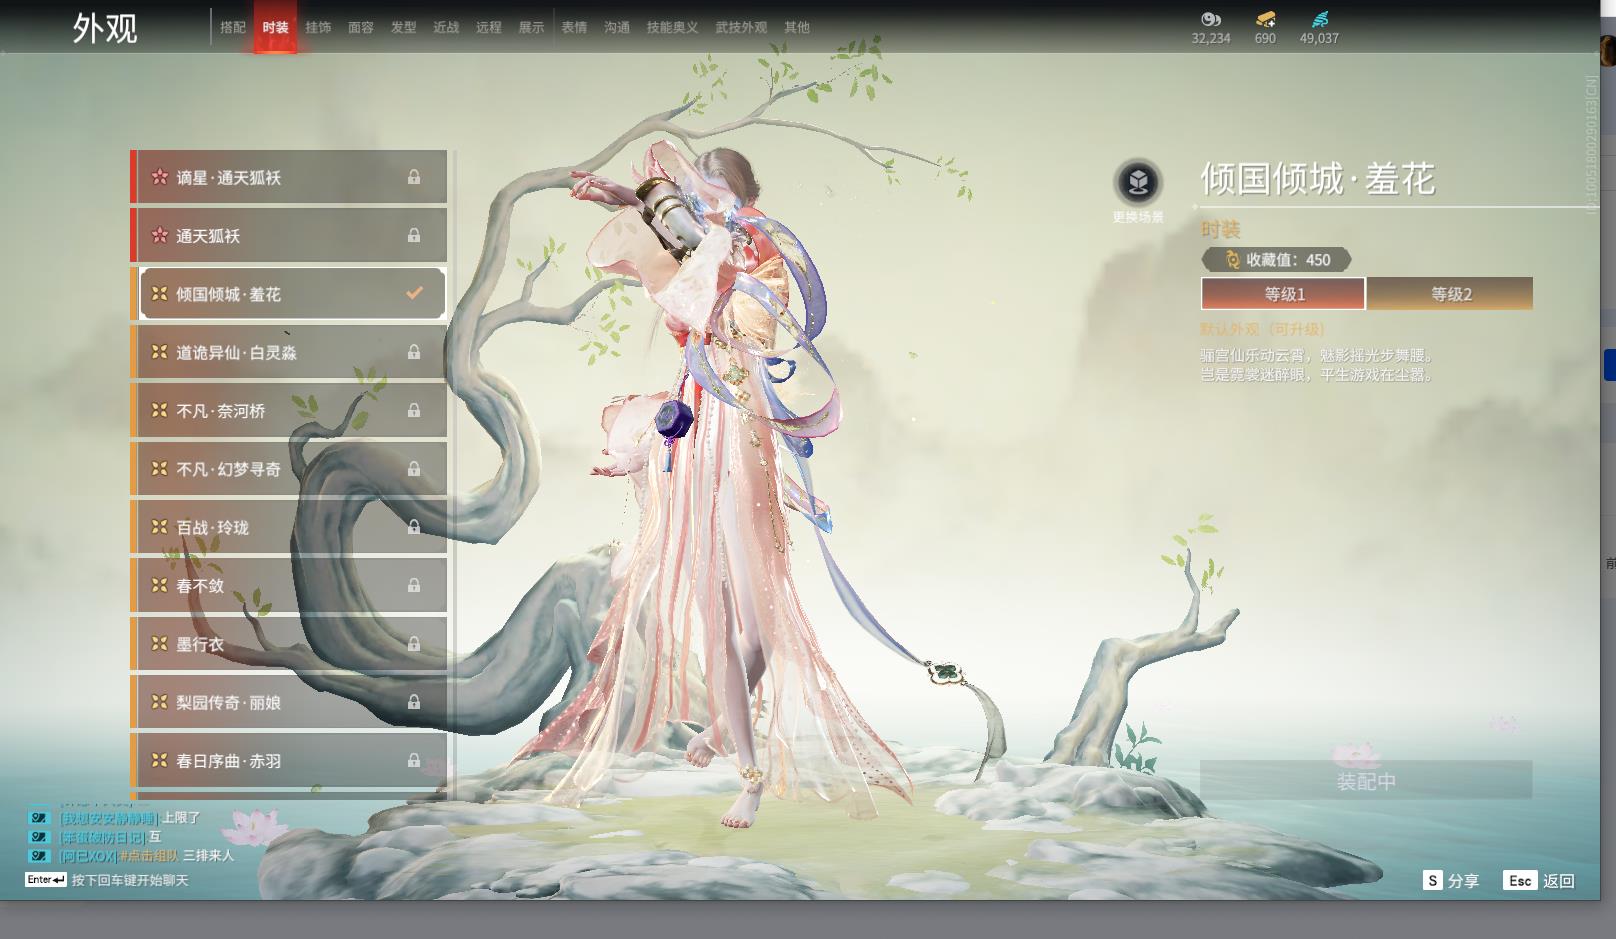The height and width of the screenshot is (939, 1616).
Task: Click the 分享 share label
Action: click(1463, 881)
